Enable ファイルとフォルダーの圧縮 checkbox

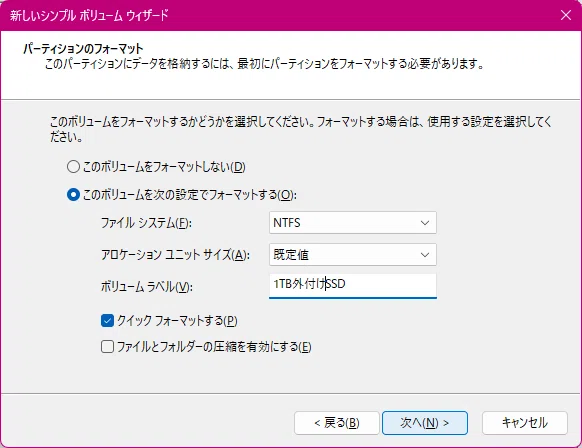pyautogui.click(x=107, y=347)
